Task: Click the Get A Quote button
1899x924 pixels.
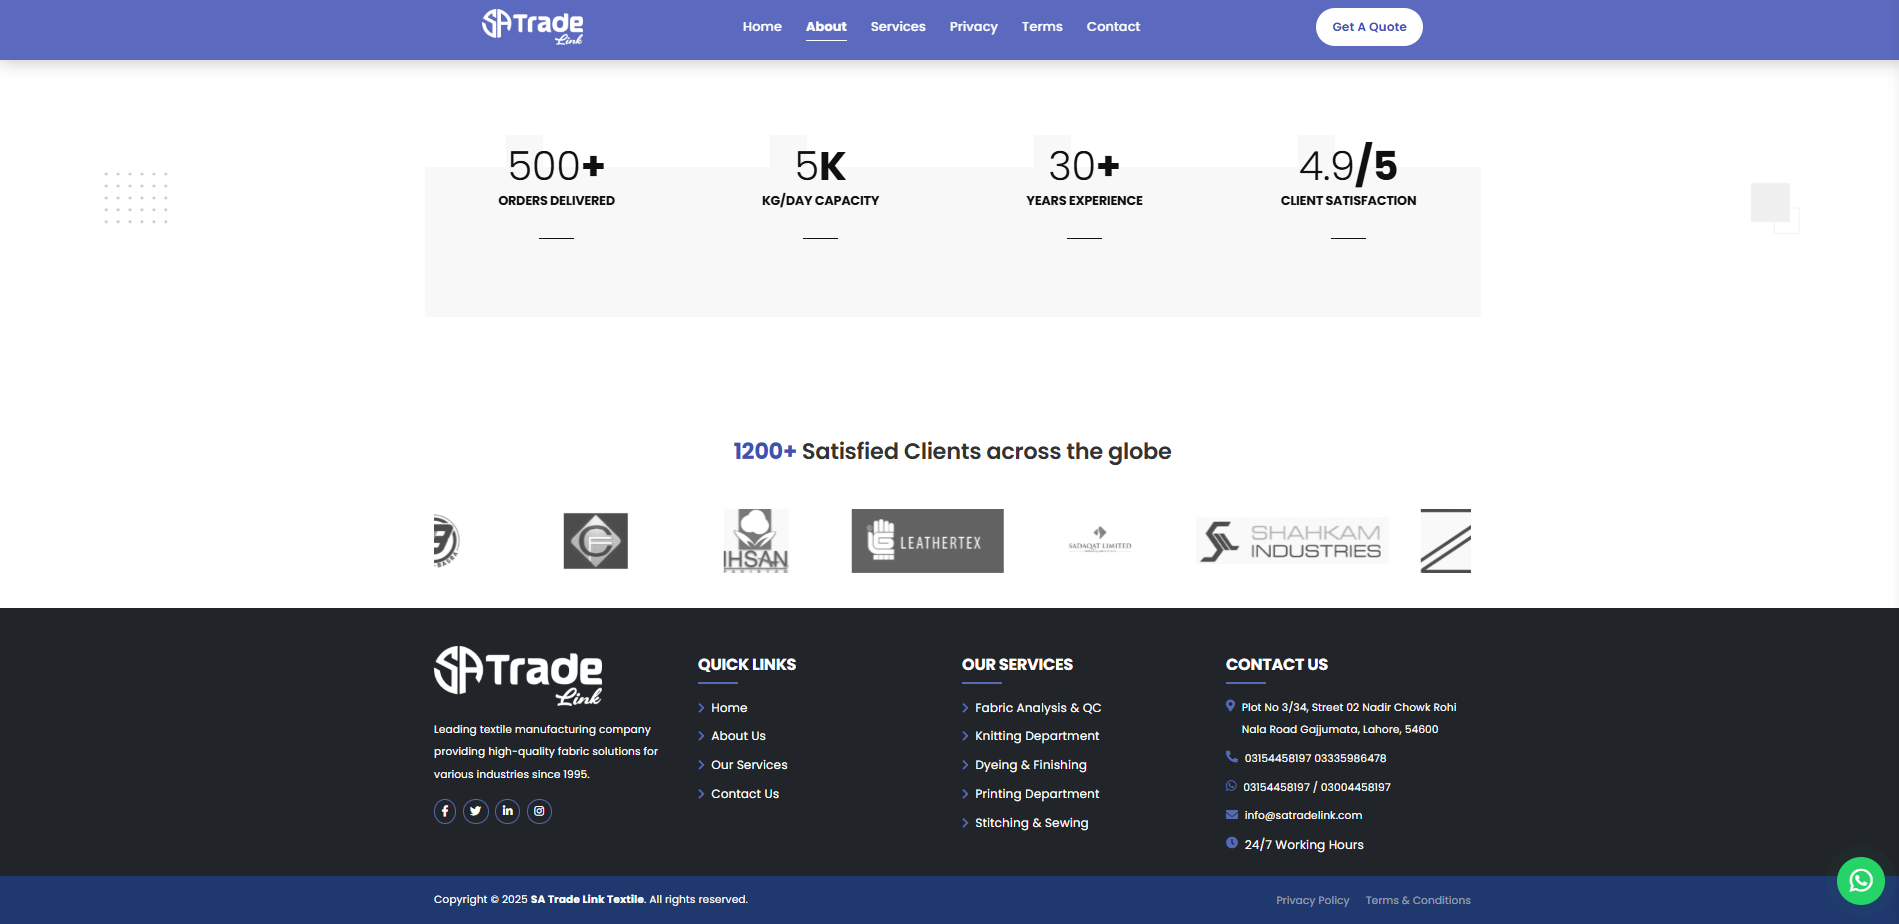Action: tap(1369, 27)
